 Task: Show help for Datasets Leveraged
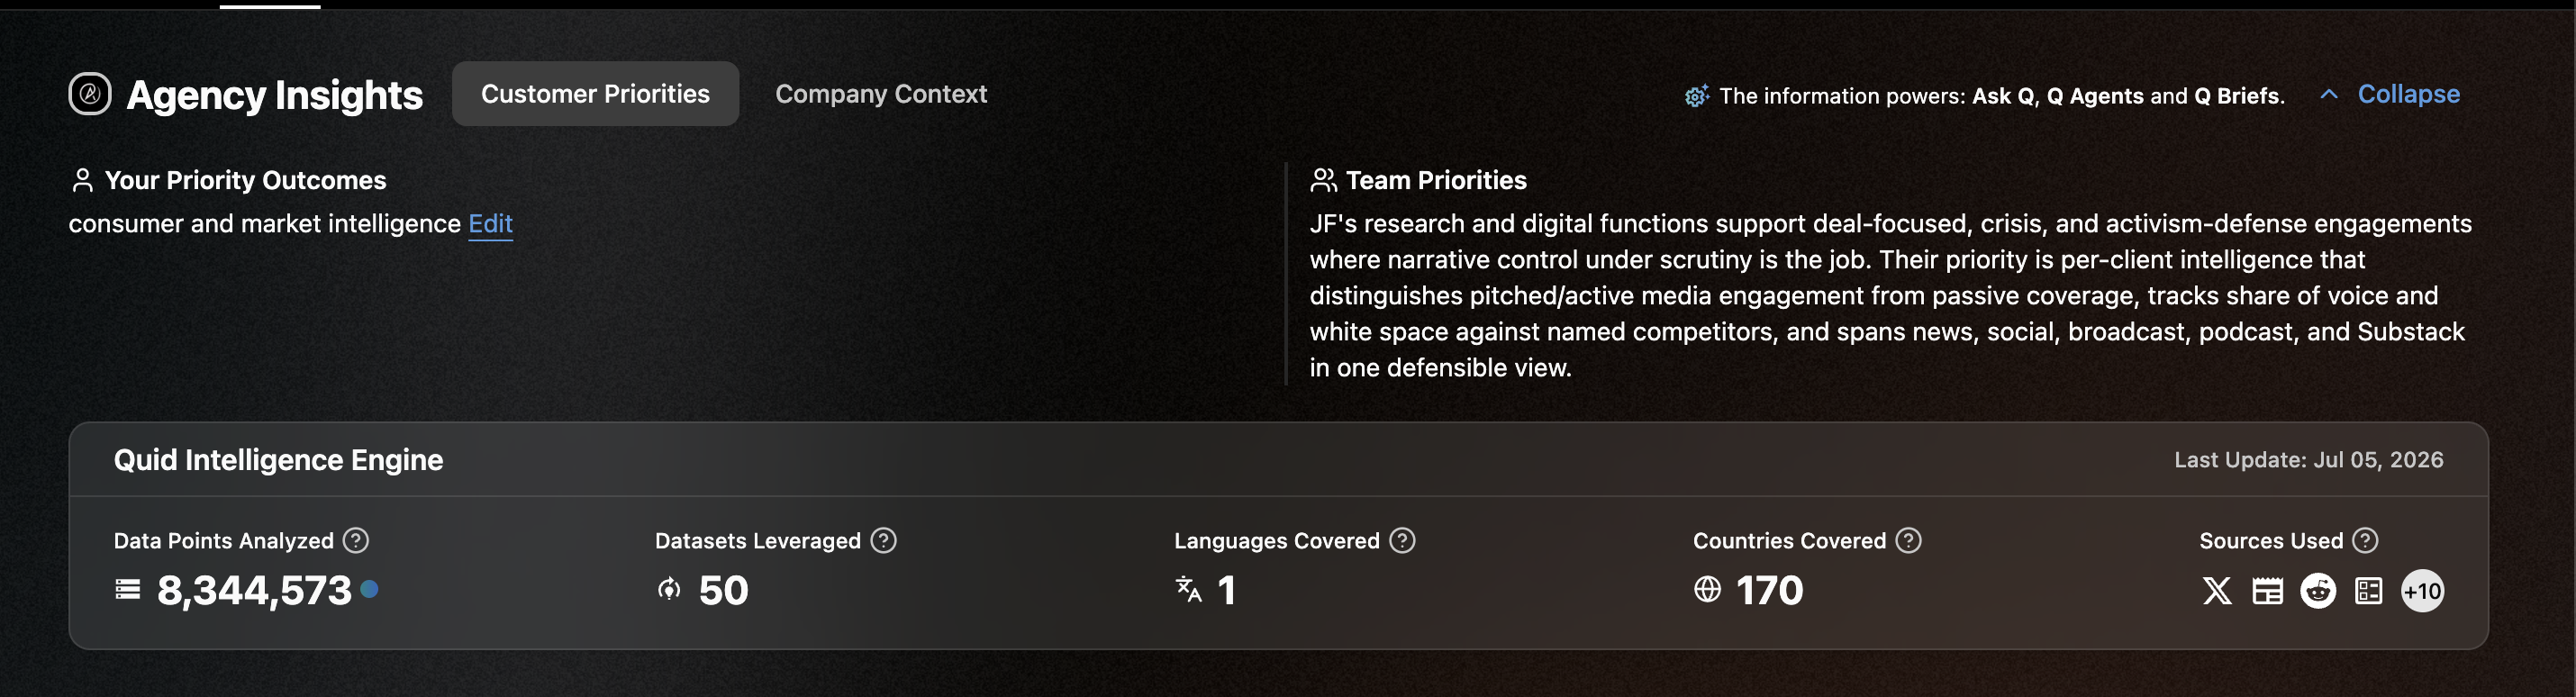pos(883,540)
